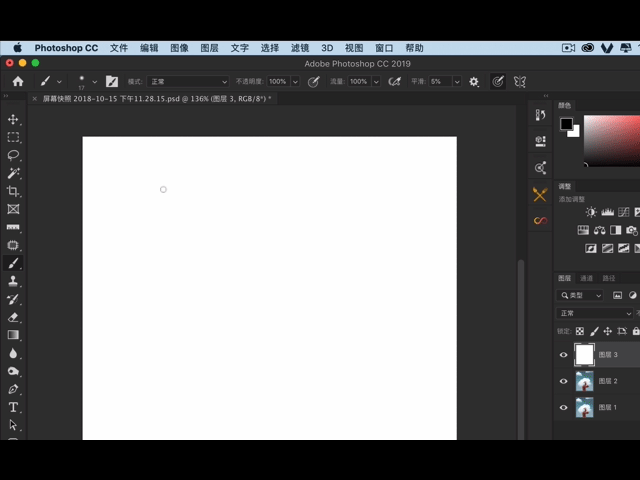Viewport: 640px width, 480px height.
Task: Open the layer filter 类型 dropdown
Action: [x=580, y=295]
